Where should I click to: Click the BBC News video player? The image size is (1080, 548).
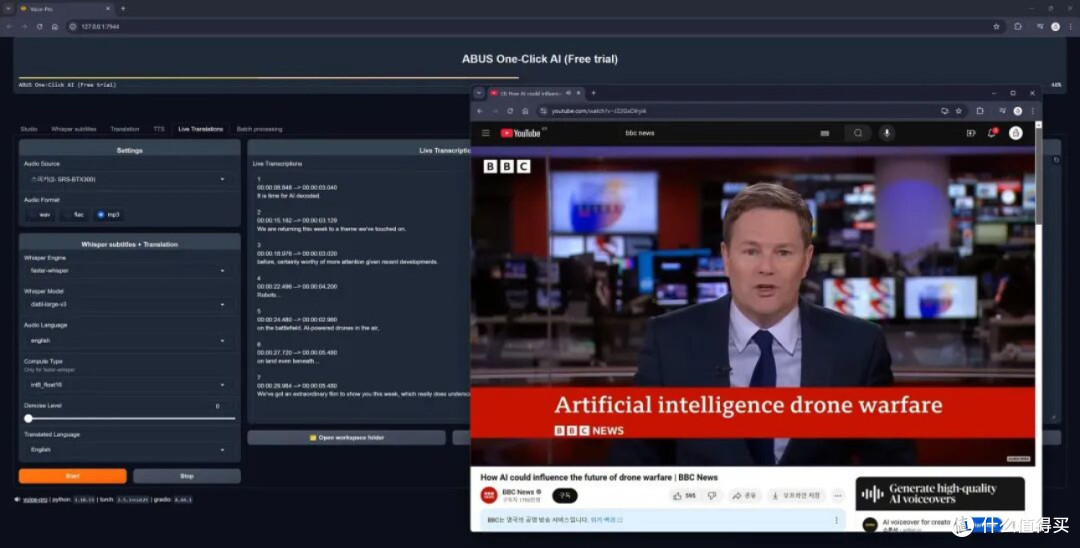(x=752, y=305)
